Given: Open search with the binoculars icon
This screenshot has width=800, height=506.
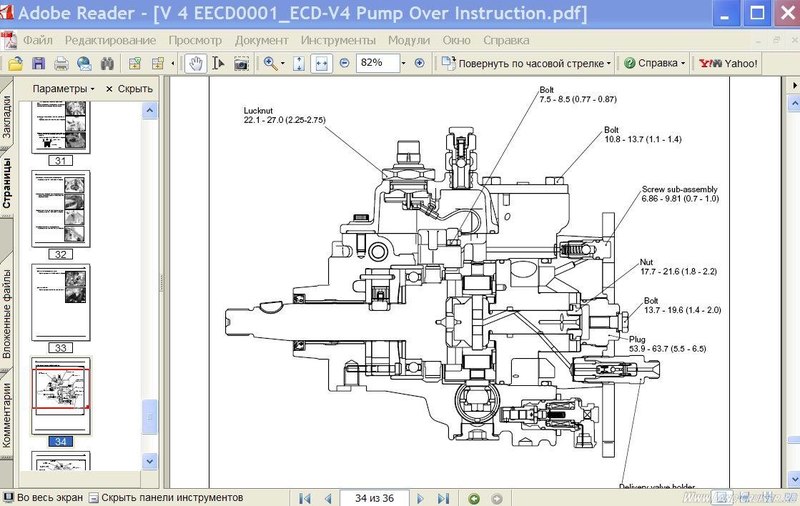Looking at the screenshot, I should click(x=107, y=63).
